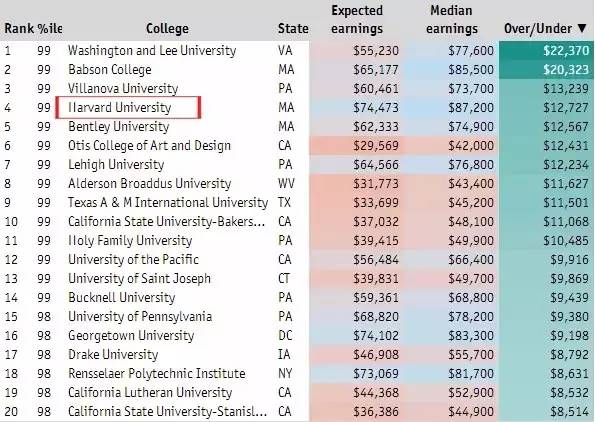Select the $22,370 over/under cell
This screenshot has width=595, height=422.
(546, 50)
